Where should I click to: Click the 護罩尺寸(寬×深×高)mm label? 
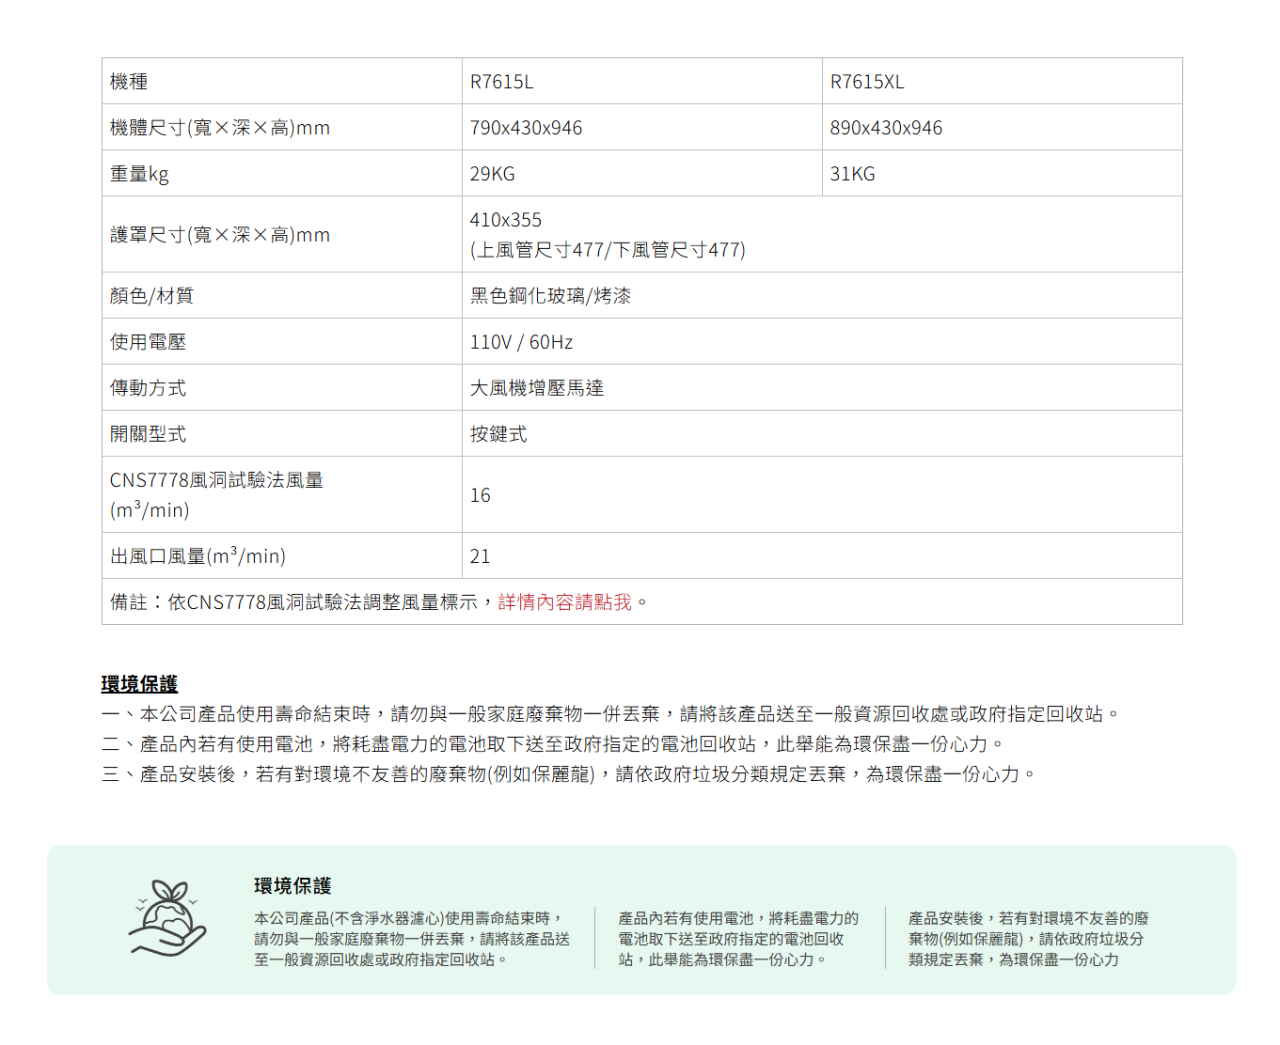point(220,235)
